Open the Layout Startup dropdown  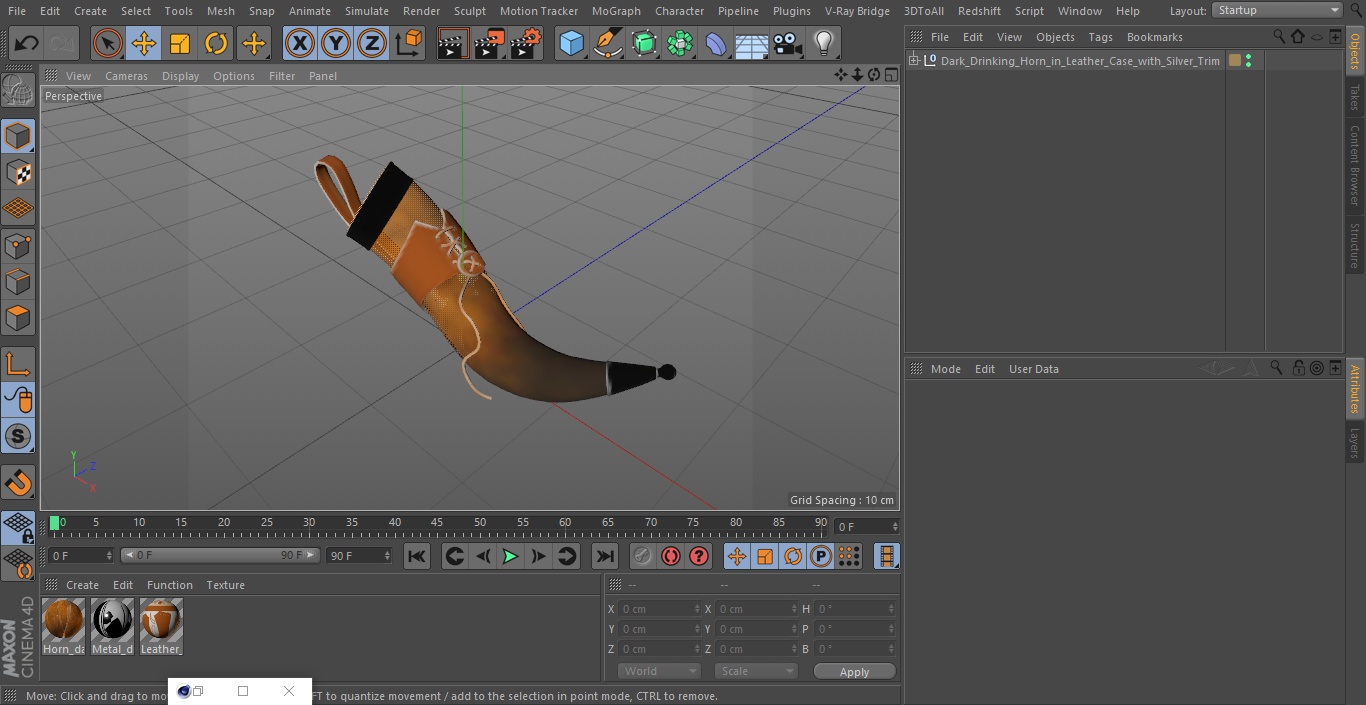pos(1278,10)
